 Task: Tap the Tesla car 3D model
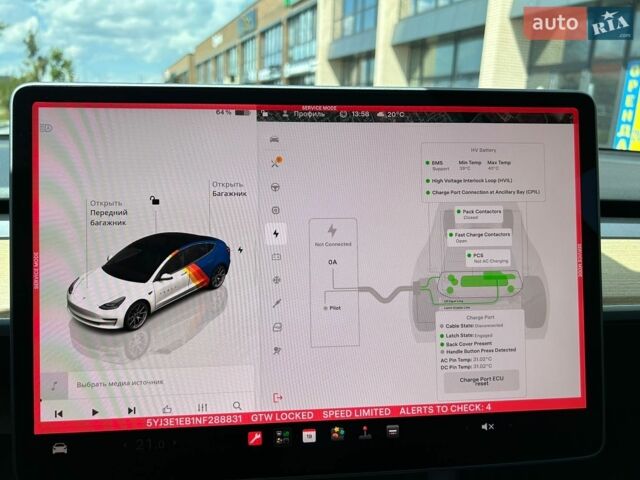pyautogui.click(x=149, y=281)
